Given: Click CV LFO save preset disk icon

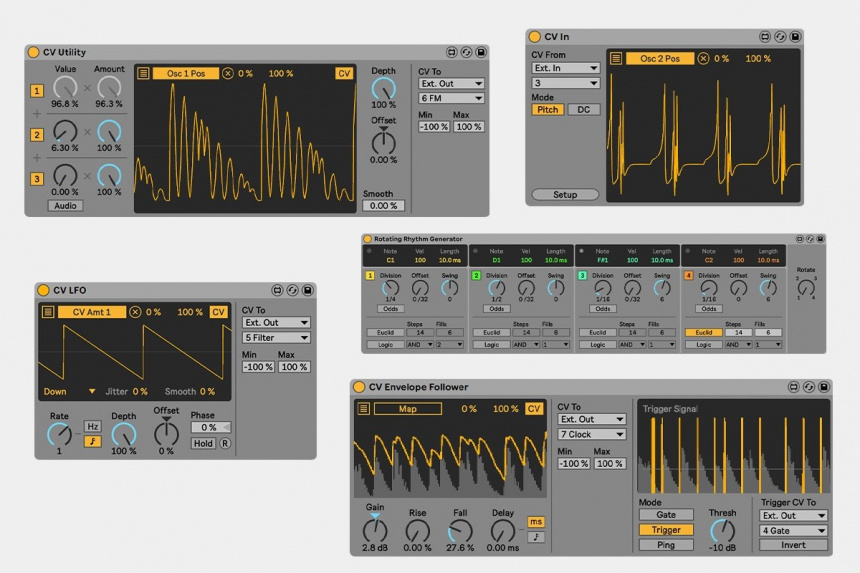Looking at the screenshot, I should [308, 290].
